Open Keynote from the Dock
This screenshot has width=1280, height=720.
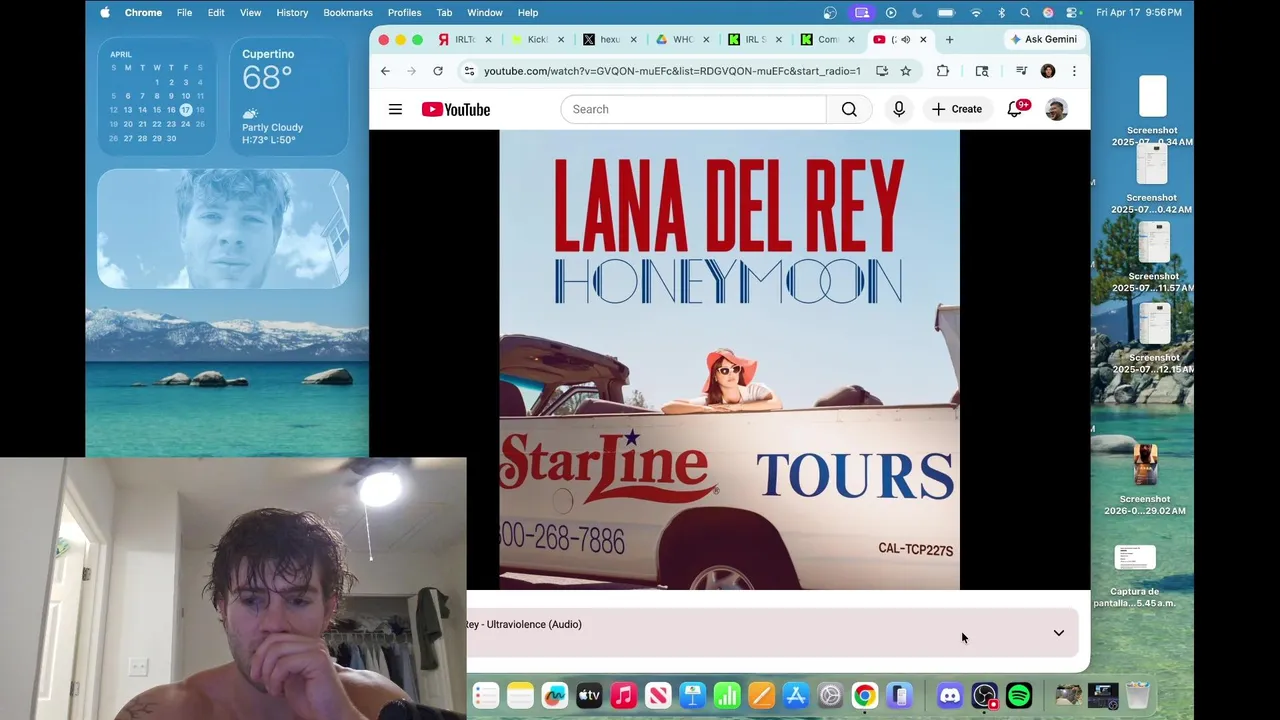pyautogui.click(x=692, y=695)
